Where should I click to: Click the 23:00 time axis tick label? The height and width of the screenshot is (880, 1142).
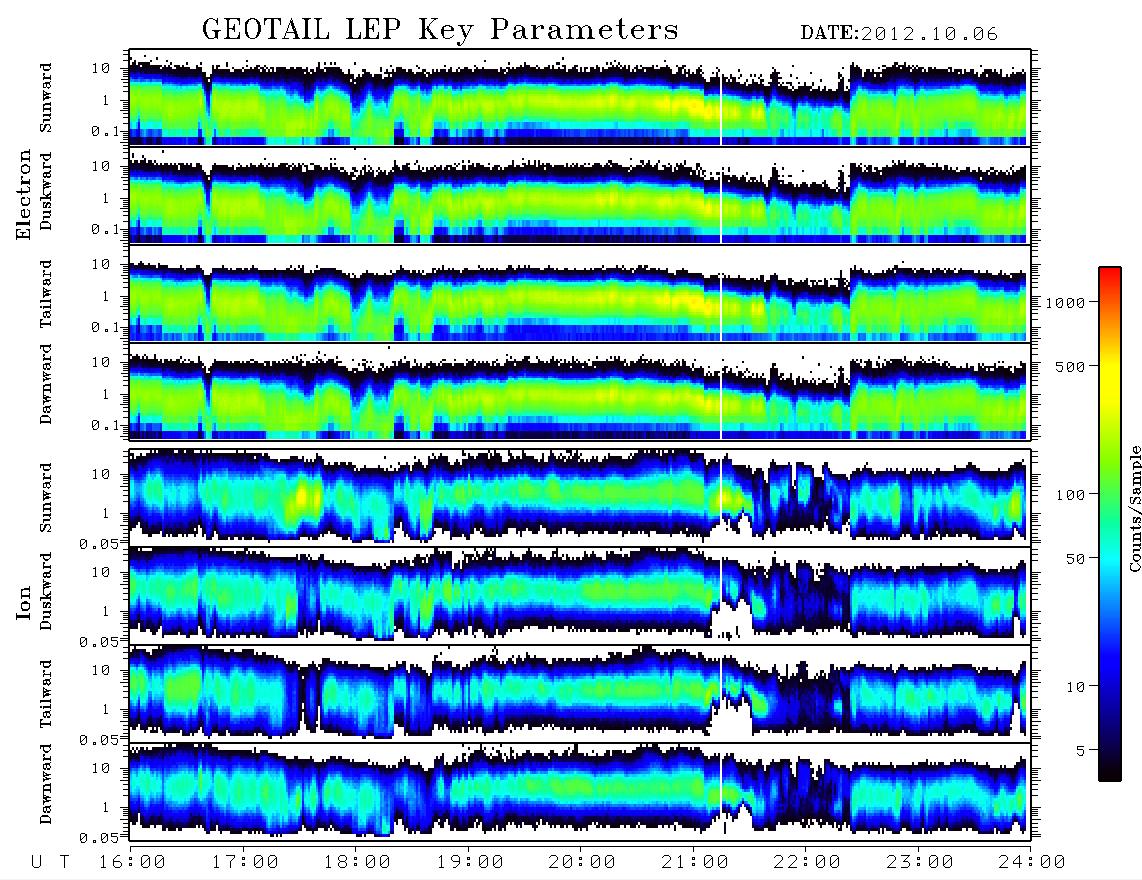pos(919,862)
